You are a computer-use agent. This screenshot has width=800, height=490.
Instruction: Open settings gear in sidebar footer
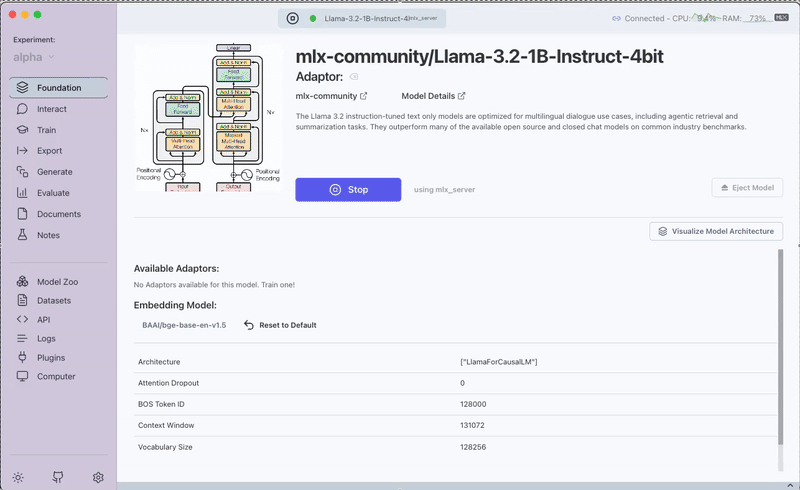point(98,478)
